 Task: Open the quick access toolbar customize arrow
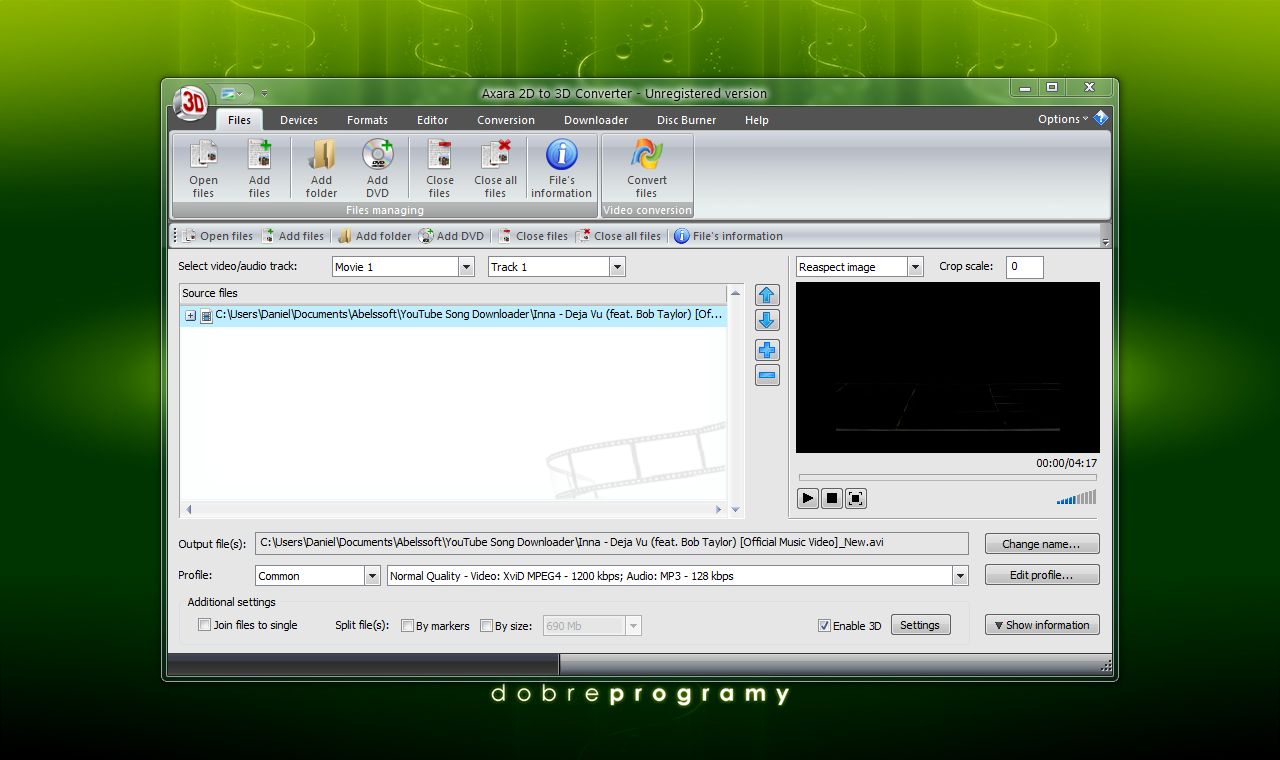[264, 94]
